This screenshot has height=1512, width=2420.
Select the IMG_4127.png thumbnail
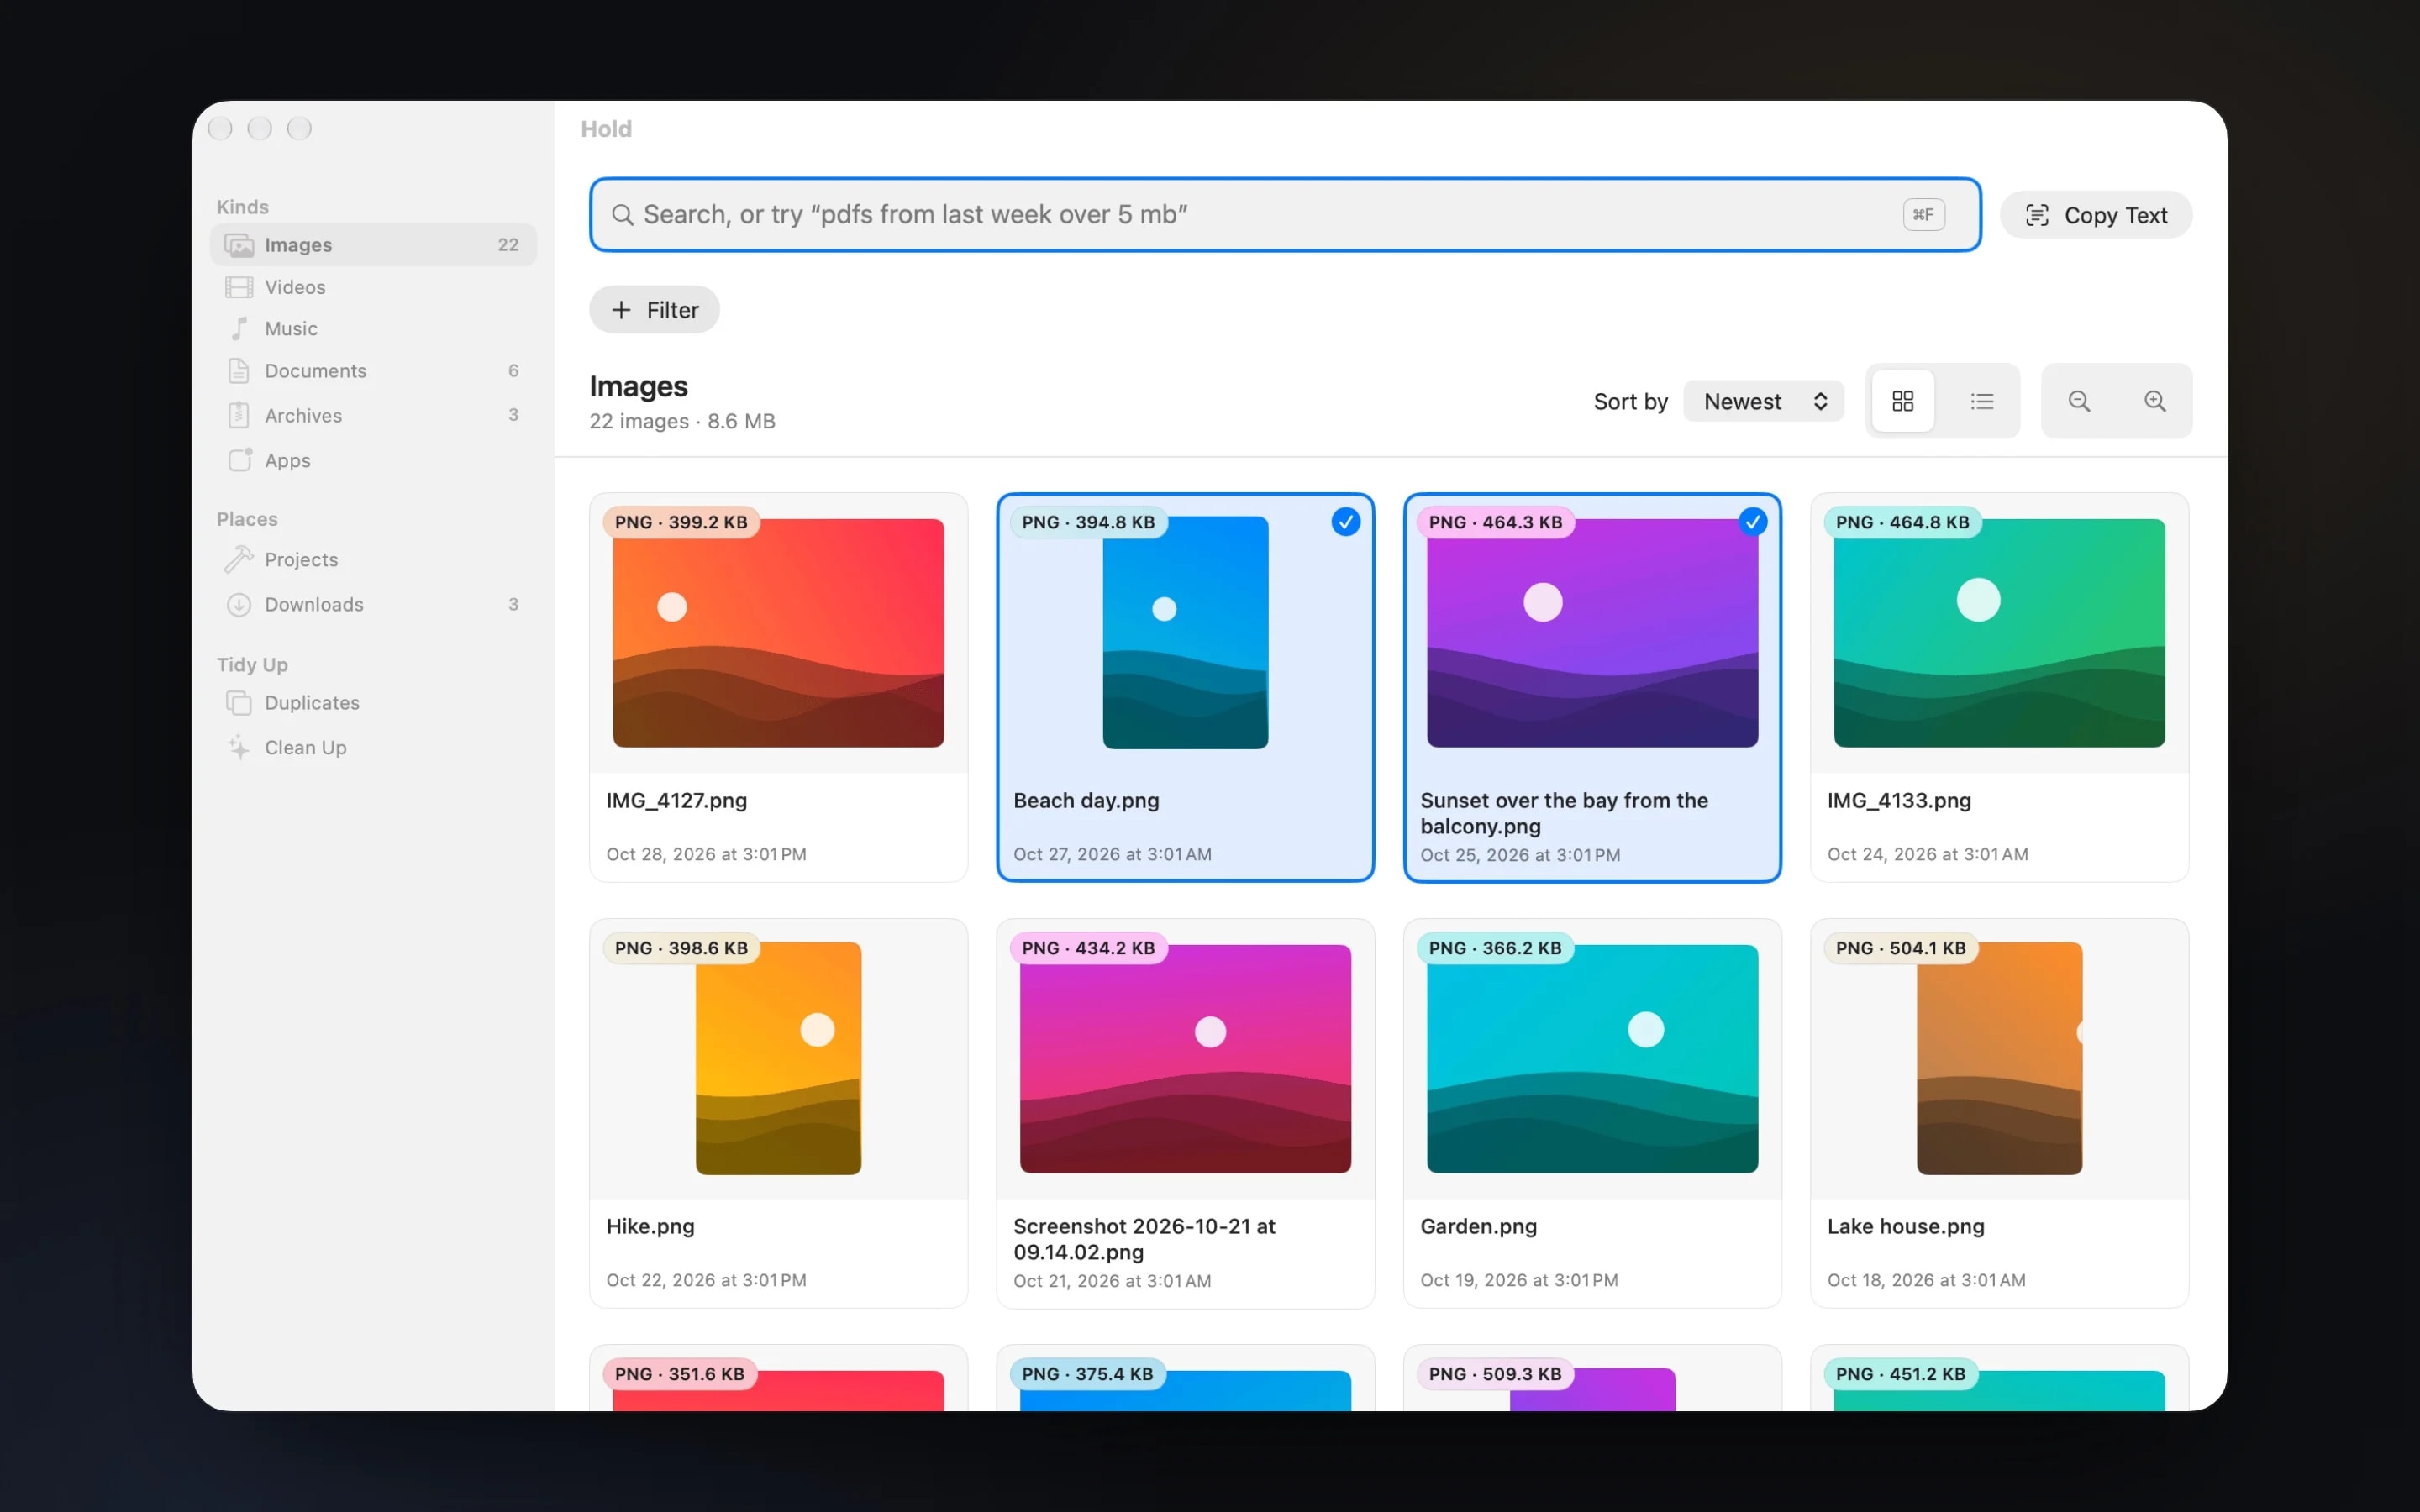778,633
